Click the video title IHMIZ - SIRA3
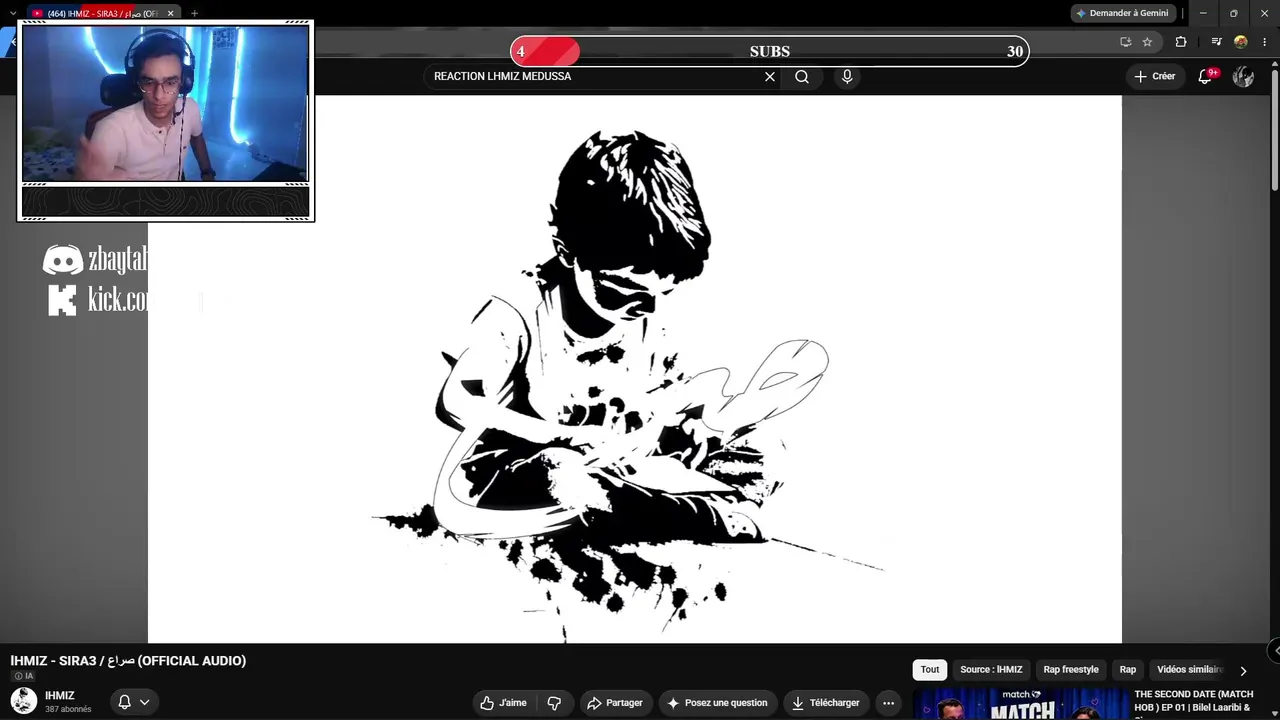 [x=128, y=661]
